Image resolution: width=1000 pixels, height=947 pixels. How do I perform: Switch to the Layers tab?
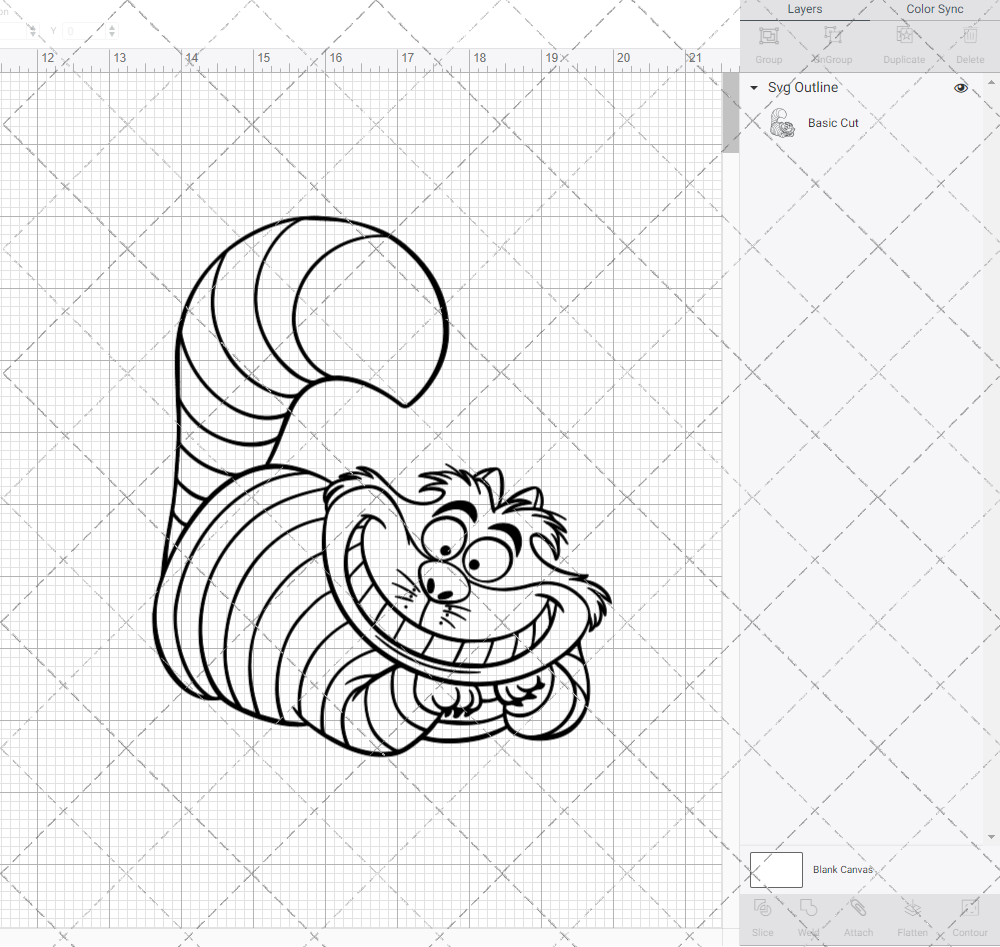click(804, 10)
